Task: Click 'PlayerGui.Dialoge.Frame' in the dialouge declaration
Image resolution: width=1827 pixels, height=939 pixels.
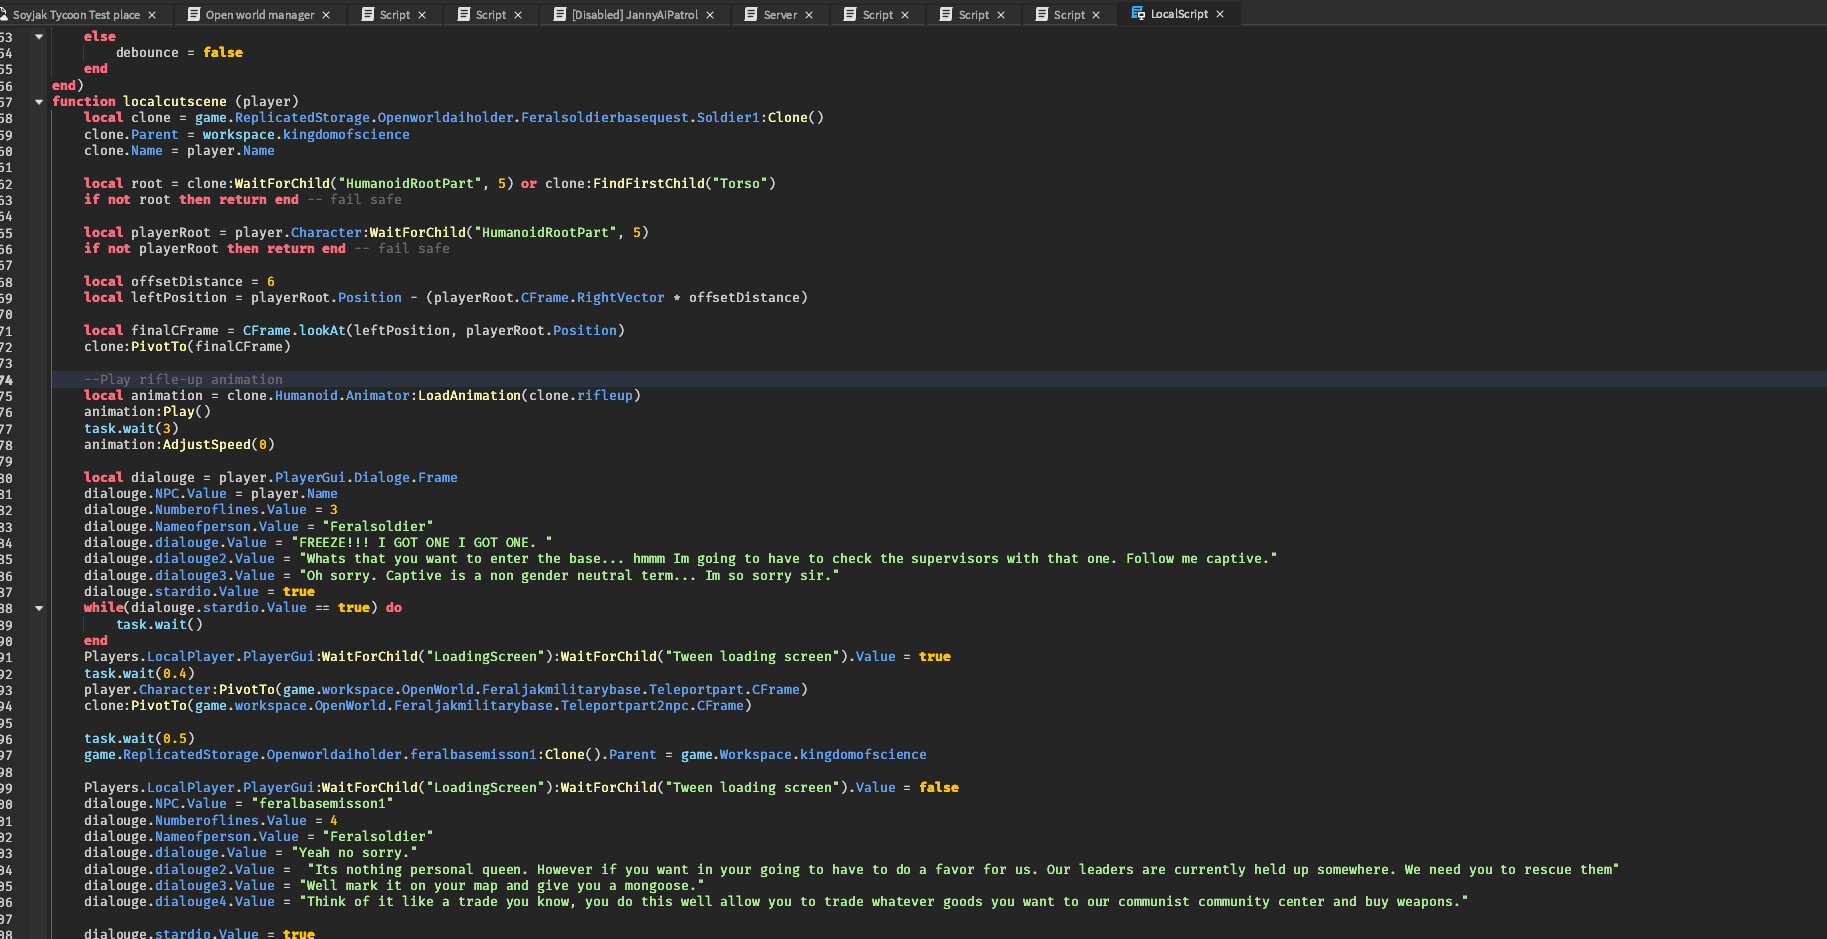Action: click(366, 477)
